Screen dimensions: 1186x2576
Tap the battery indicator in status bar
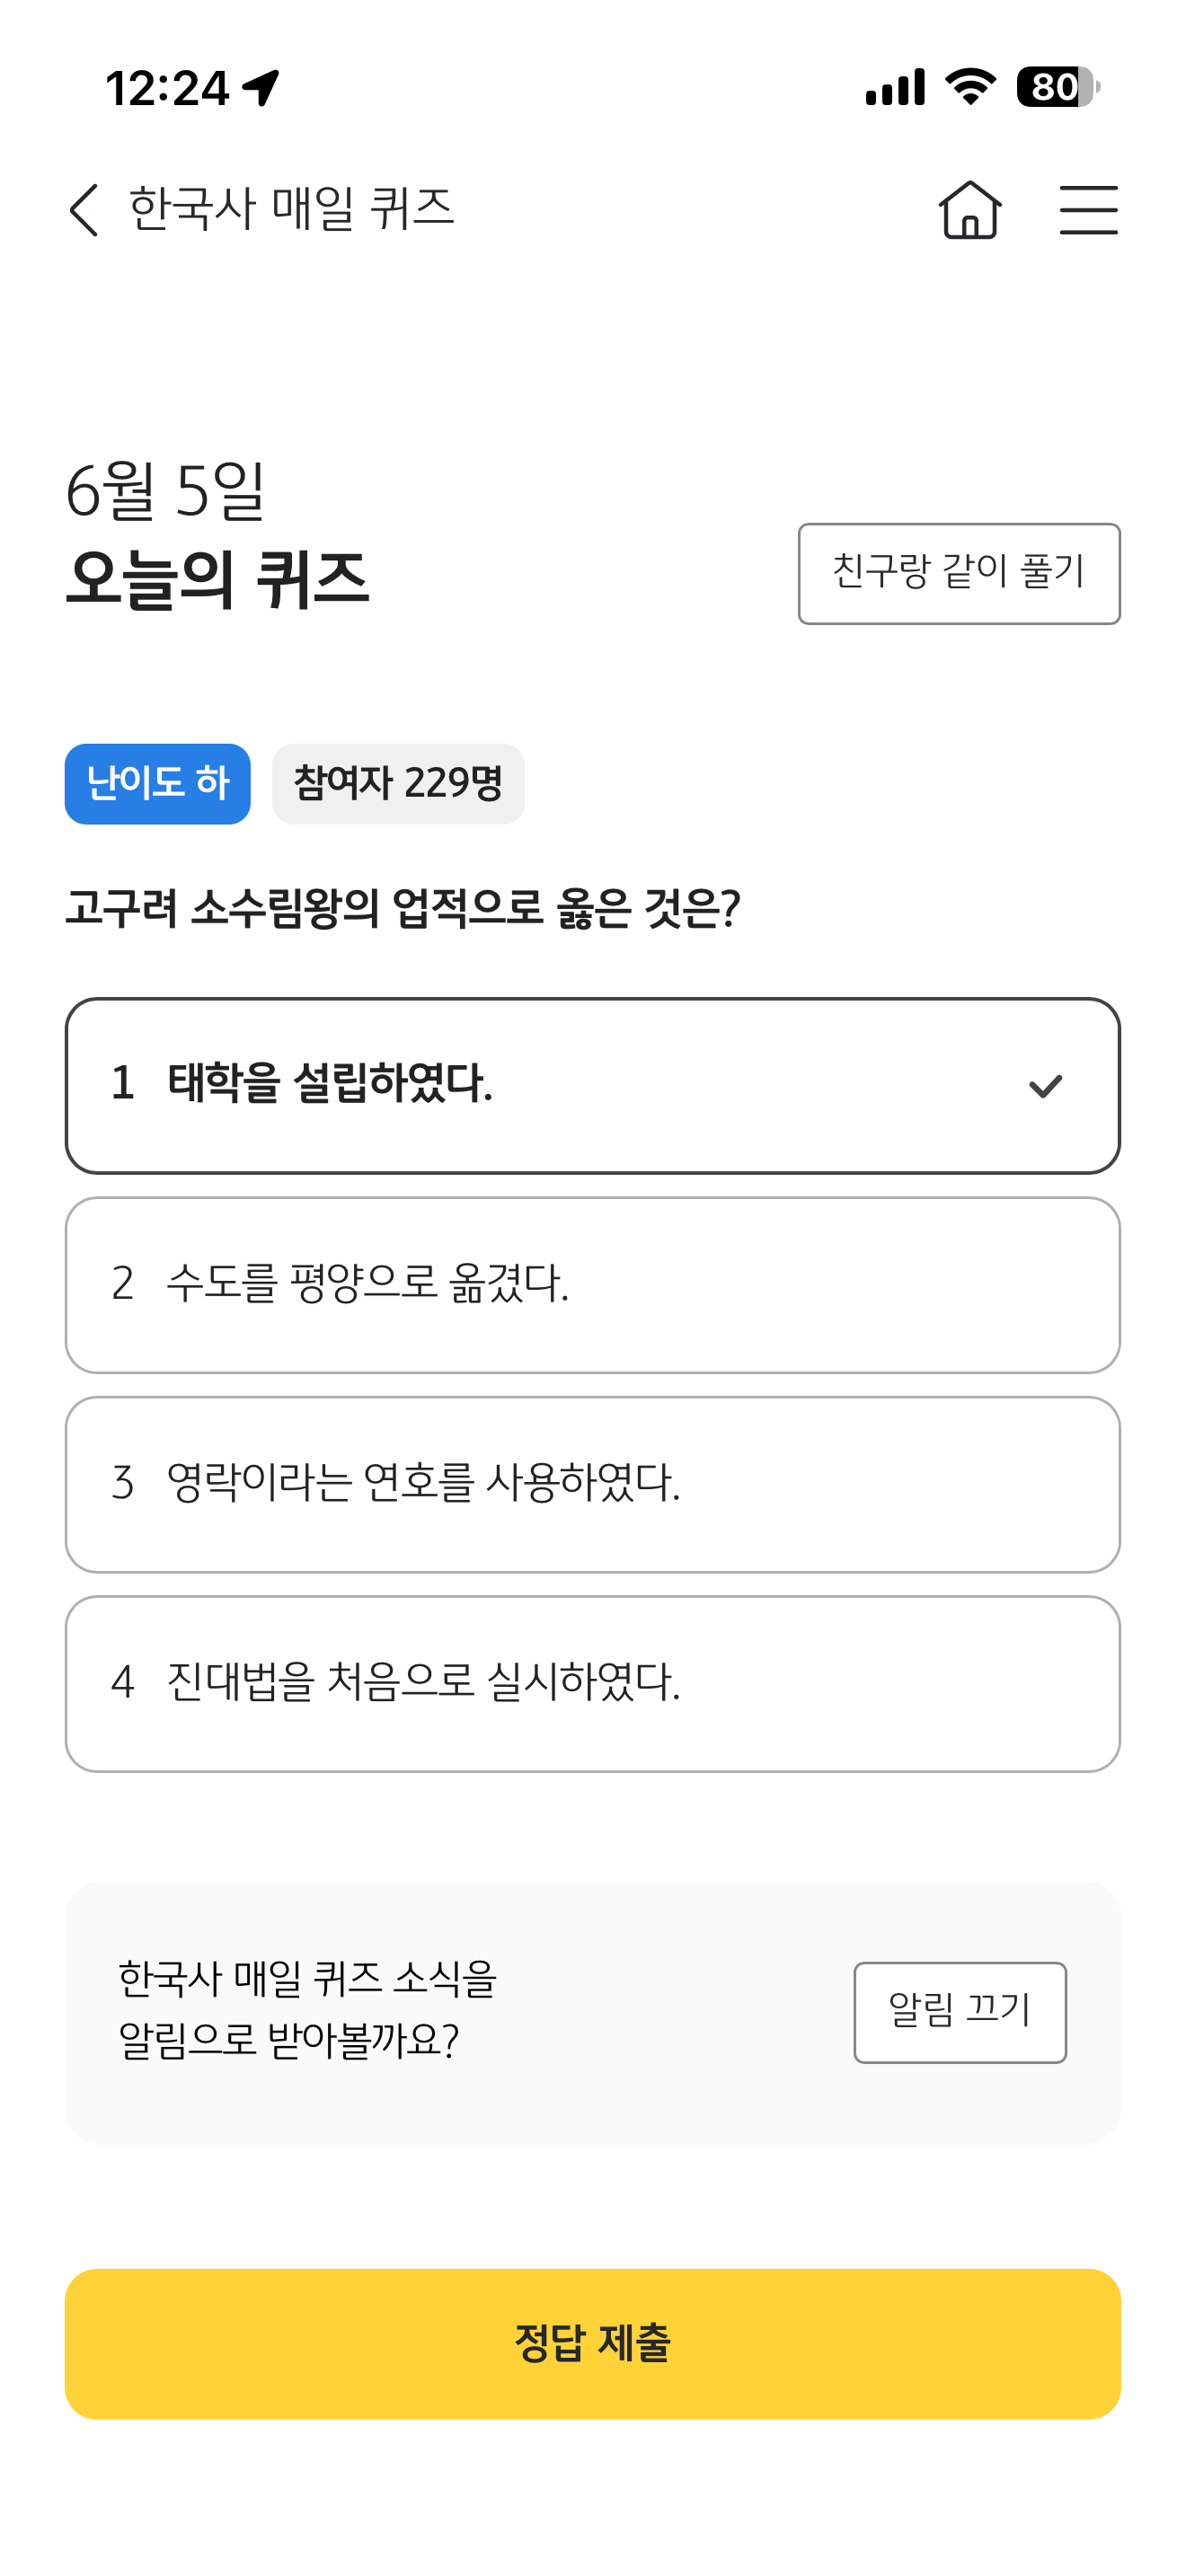[1058, 87]
